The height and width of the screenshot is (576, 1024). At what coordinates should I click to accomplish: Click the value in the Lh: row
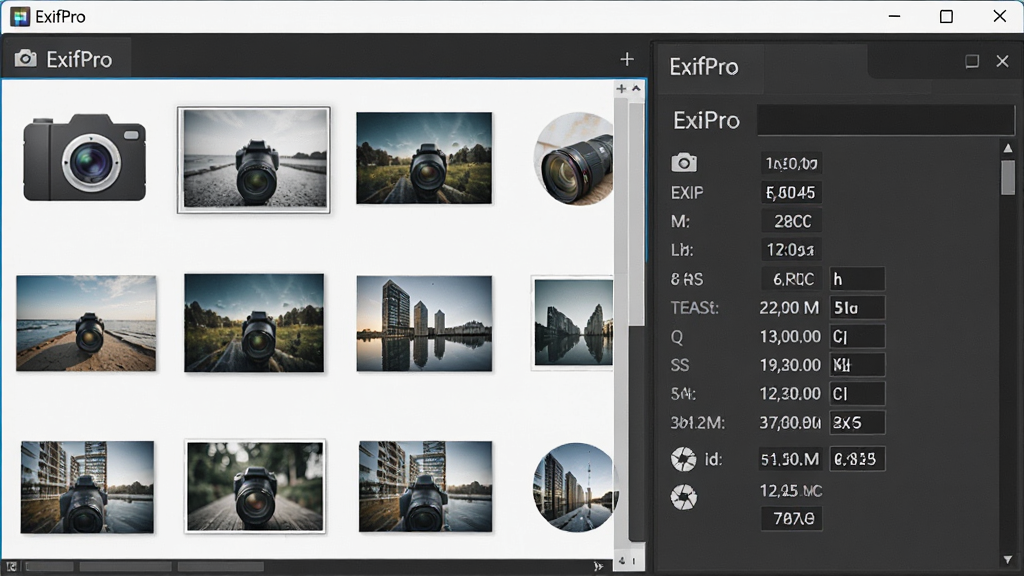[x=792, y=250]
